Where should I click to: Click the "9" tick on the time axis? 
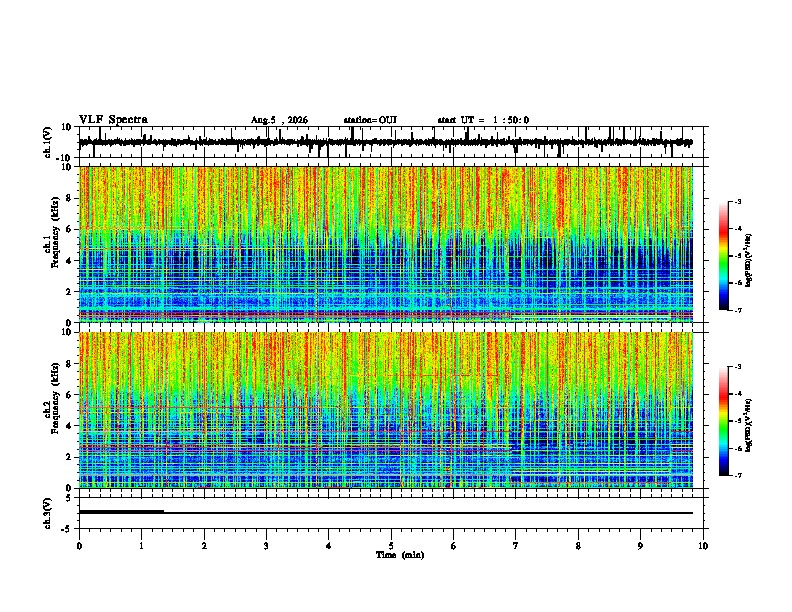[640, 546]
